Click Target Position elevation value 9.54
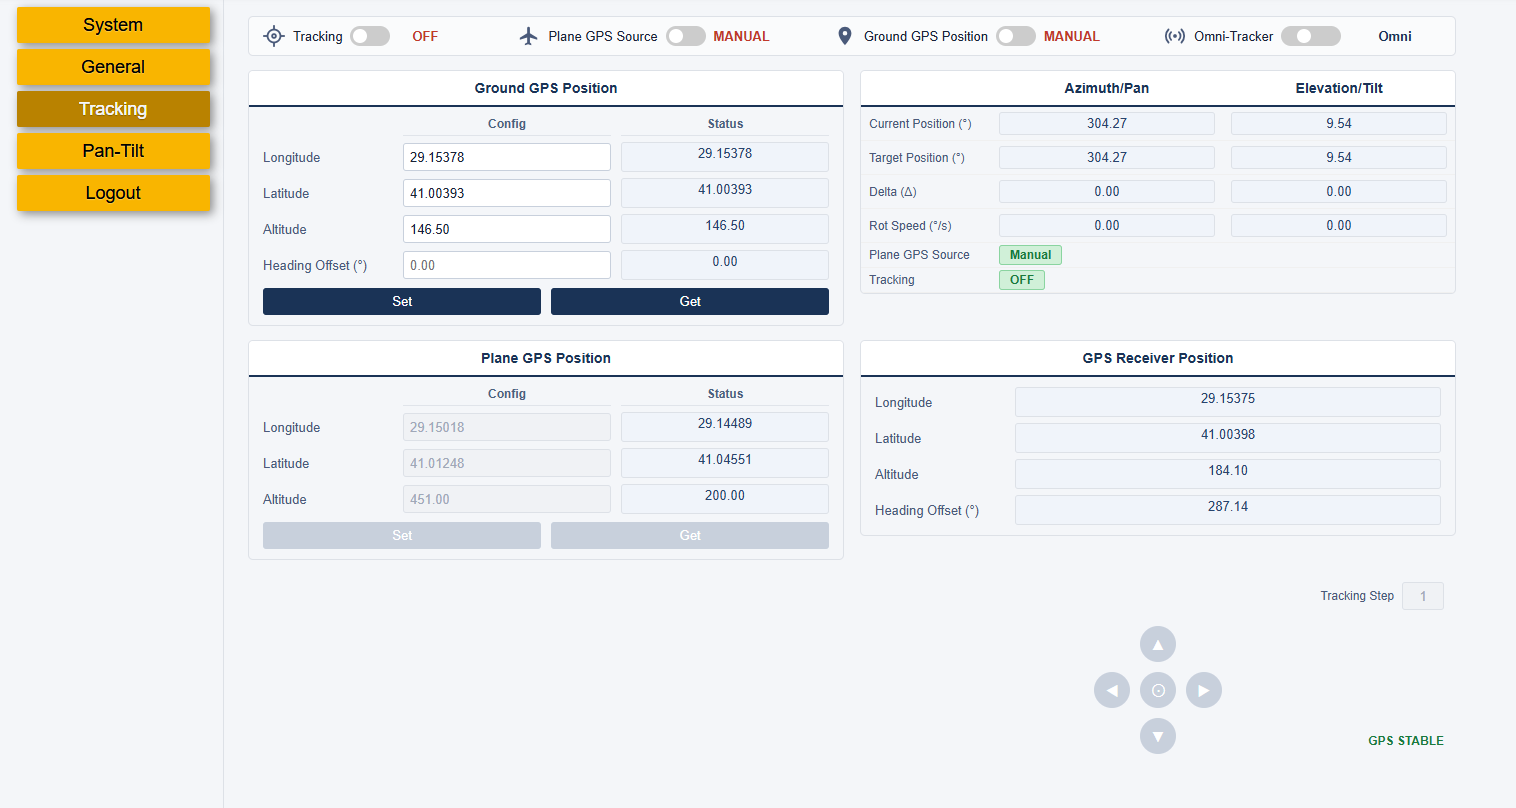 (x=1339, y=157)
